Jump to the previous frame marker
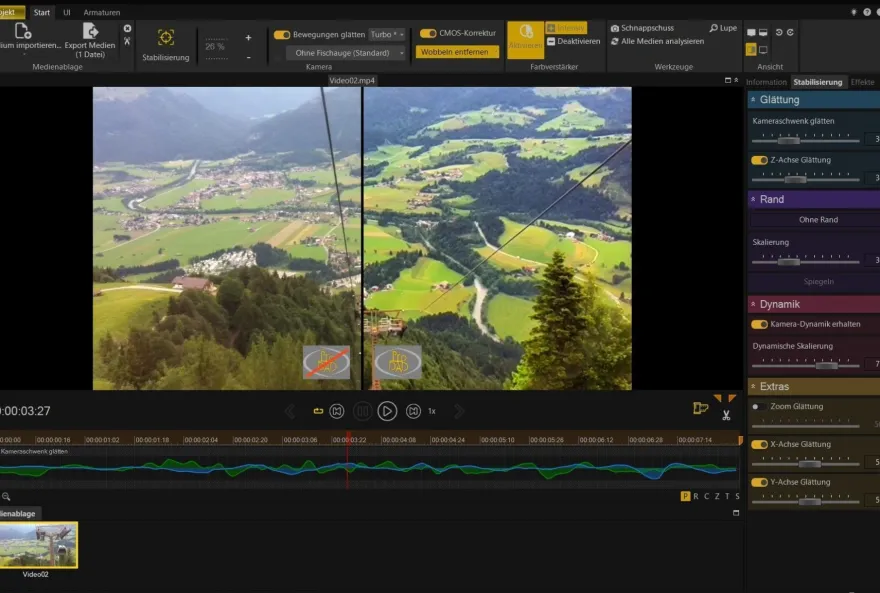 pos(337,411)
